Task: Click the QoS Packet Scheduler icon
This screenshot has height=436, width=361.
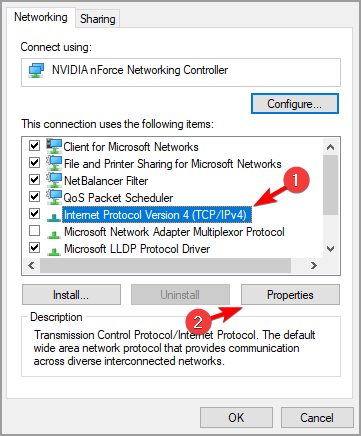Action: coord(54,197)
